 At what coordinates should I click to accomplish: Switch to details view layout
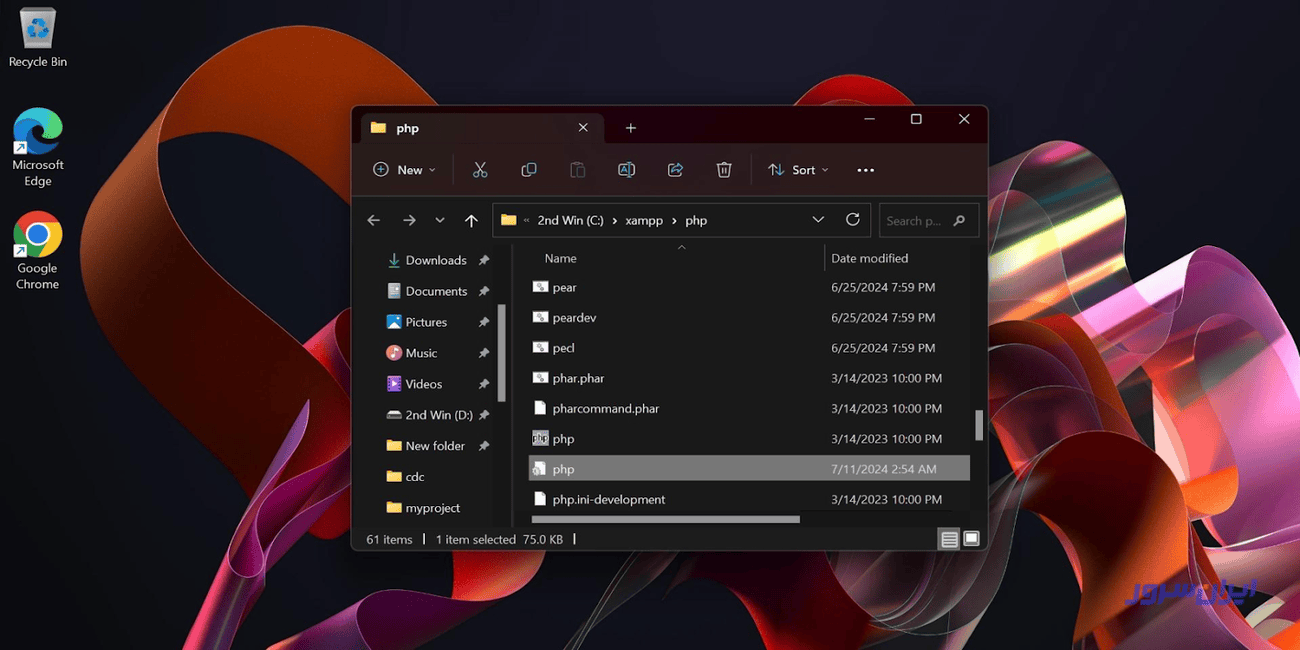click(948, 539)
